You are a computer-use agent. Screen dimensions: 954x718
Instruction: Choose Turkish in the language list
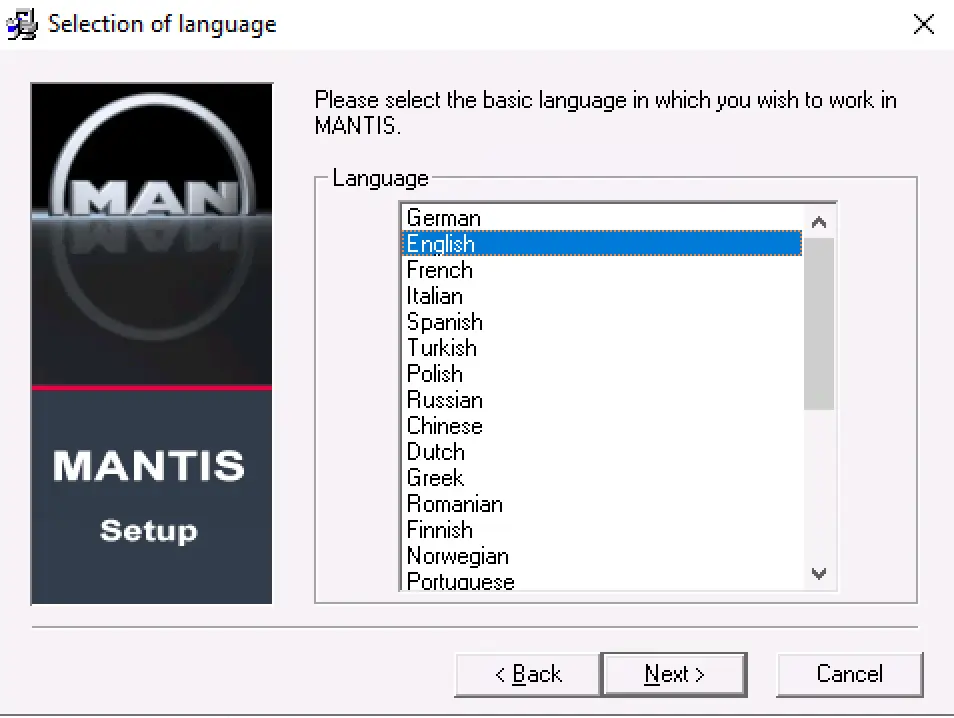coord(442,348)
